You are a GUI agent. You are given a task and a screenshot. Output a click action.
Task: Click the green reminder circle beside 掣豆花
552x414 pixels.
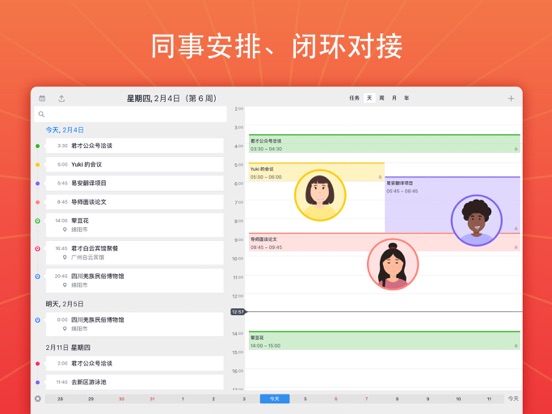point(38,221)
